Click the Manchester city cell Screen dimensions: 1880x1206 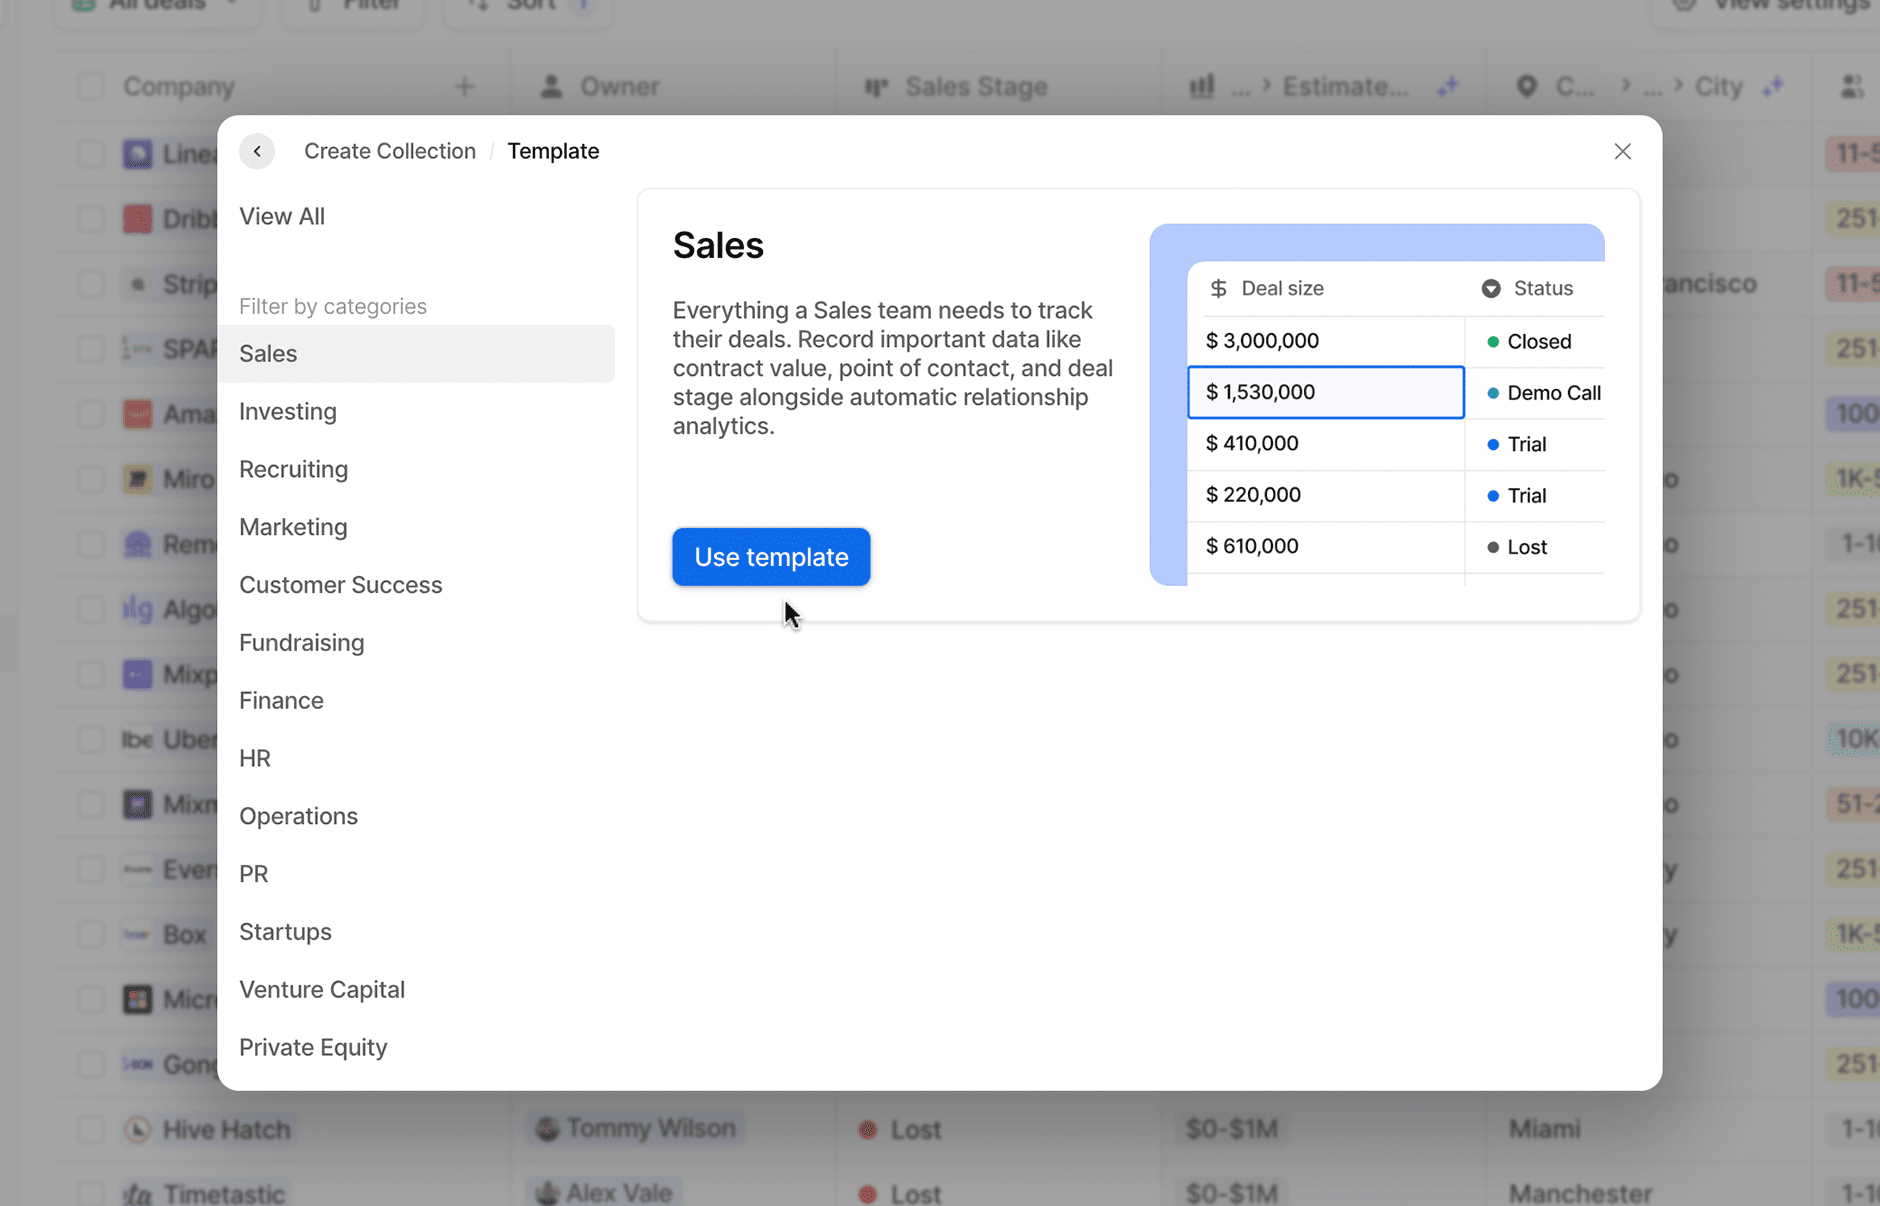tap(1580, 1194)
